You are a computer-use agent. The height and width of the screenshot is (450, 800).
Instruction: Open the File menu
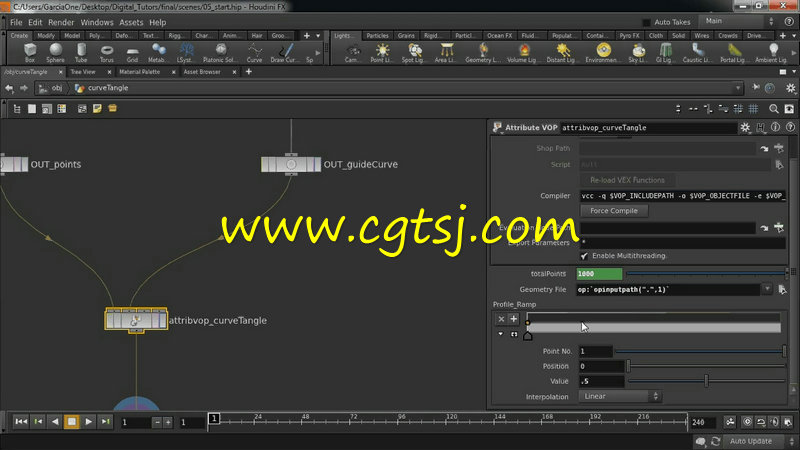point(16,22)
